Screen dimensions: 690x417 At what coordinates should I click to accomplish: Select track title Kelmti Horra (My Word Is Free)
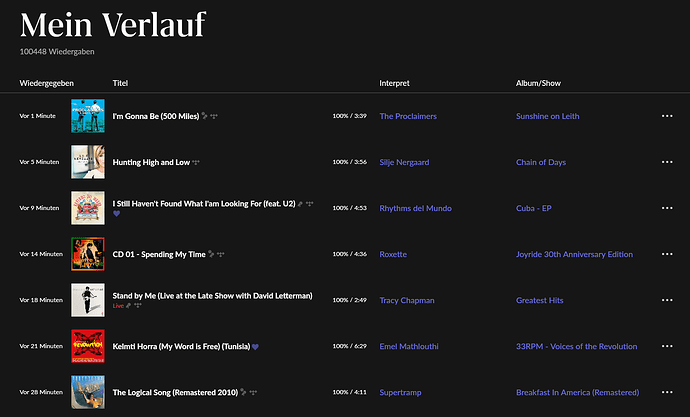(181, 347)
